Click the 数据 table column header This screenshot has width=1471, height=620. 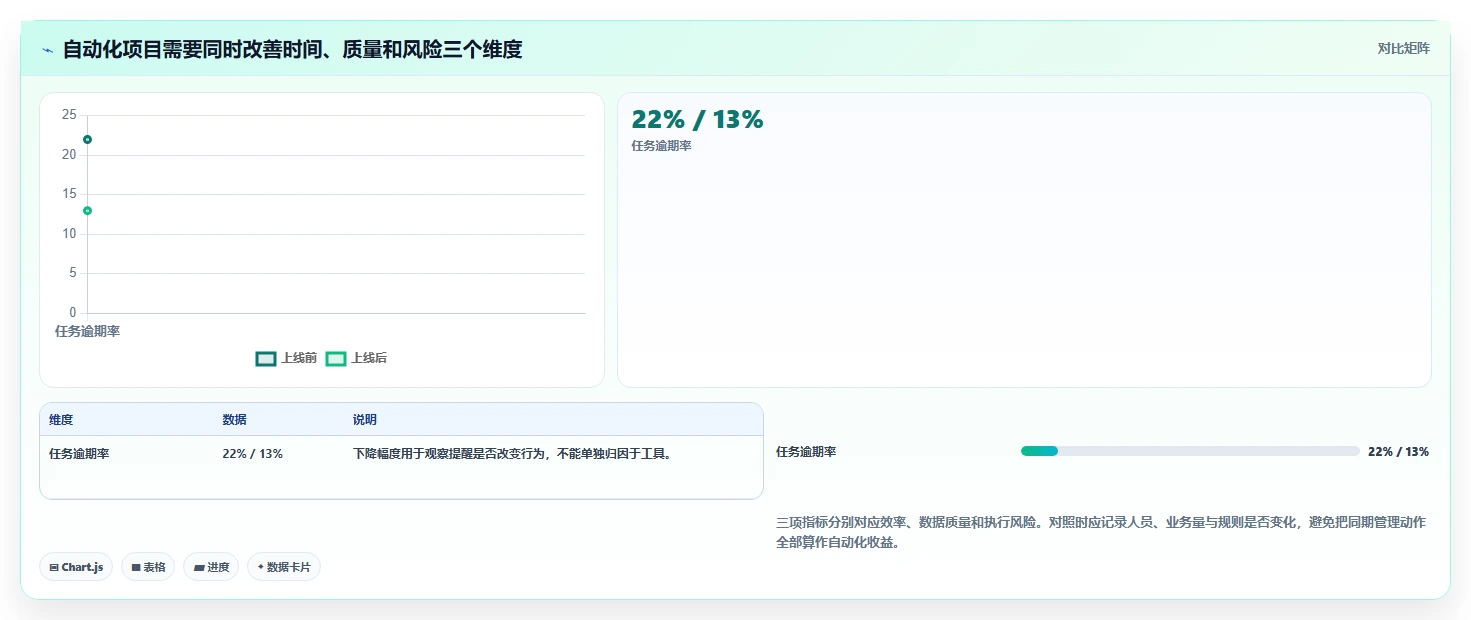point(234,420)
